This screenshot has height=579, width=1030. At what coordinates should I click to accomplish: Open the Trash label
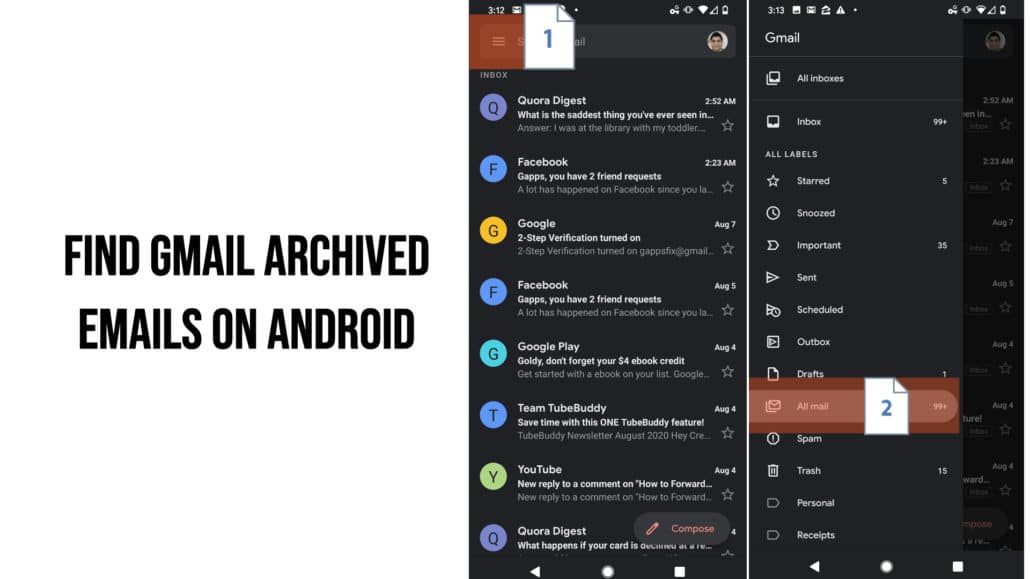coord(855,471)
